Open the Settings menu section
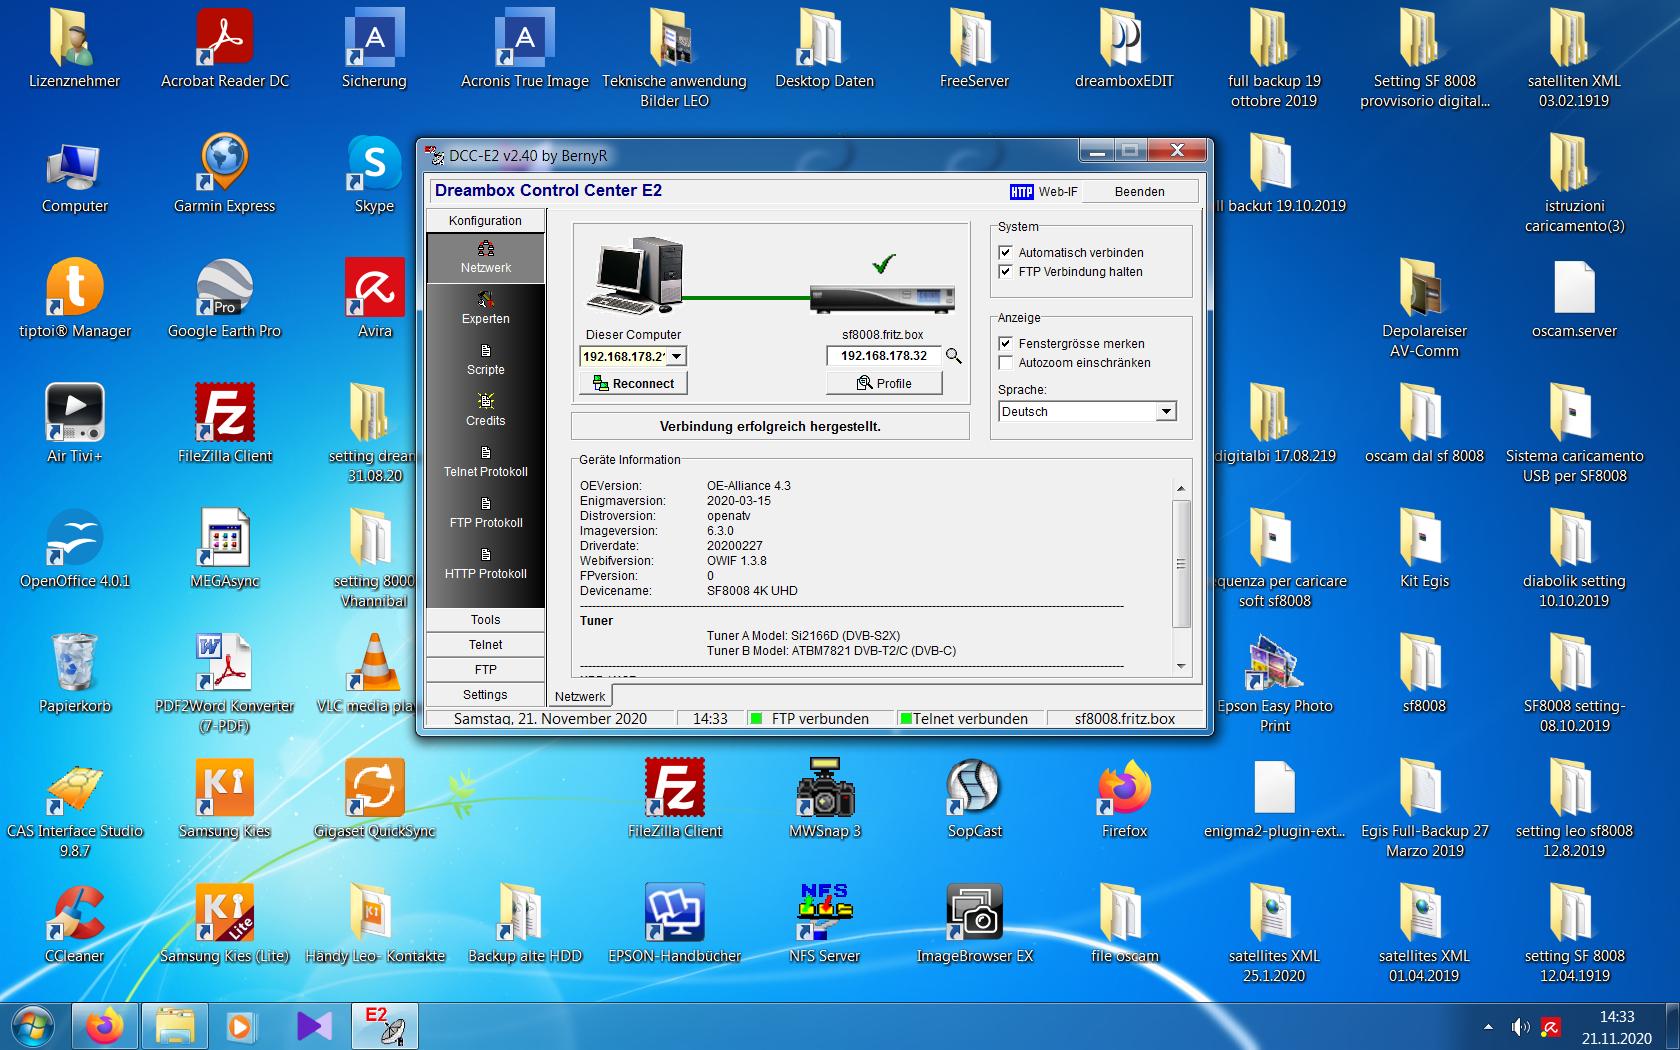This screenshot has width=1680, height=1050. click(485, 695)
